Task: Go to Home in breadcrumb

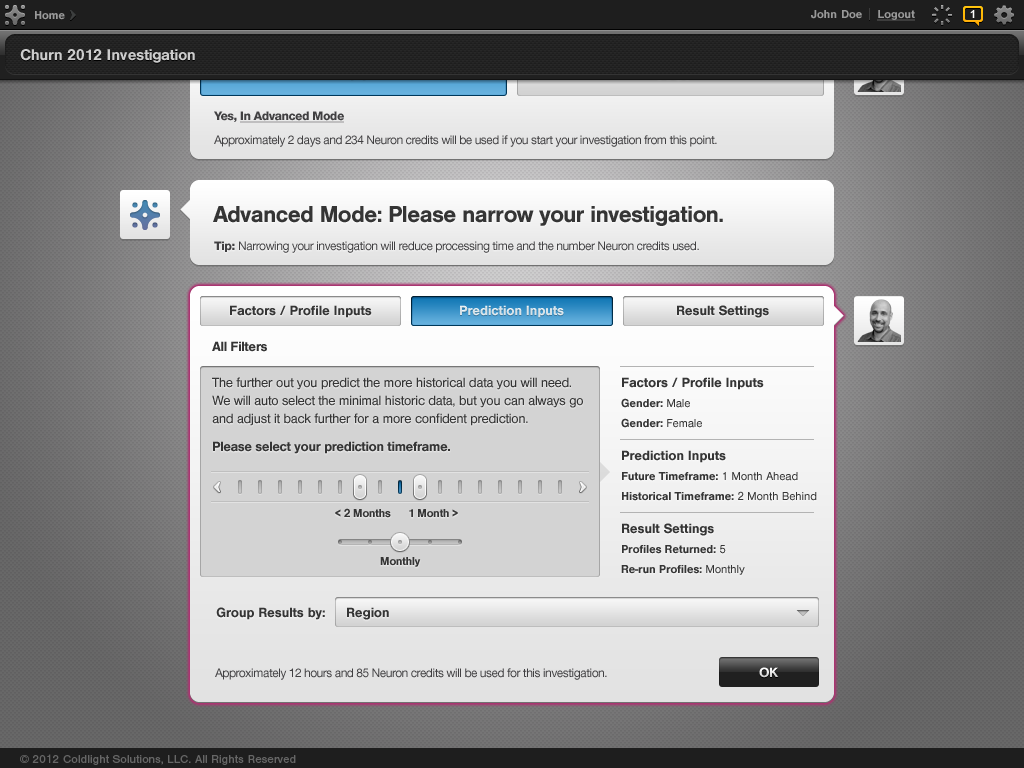Action: pos(49,15)
